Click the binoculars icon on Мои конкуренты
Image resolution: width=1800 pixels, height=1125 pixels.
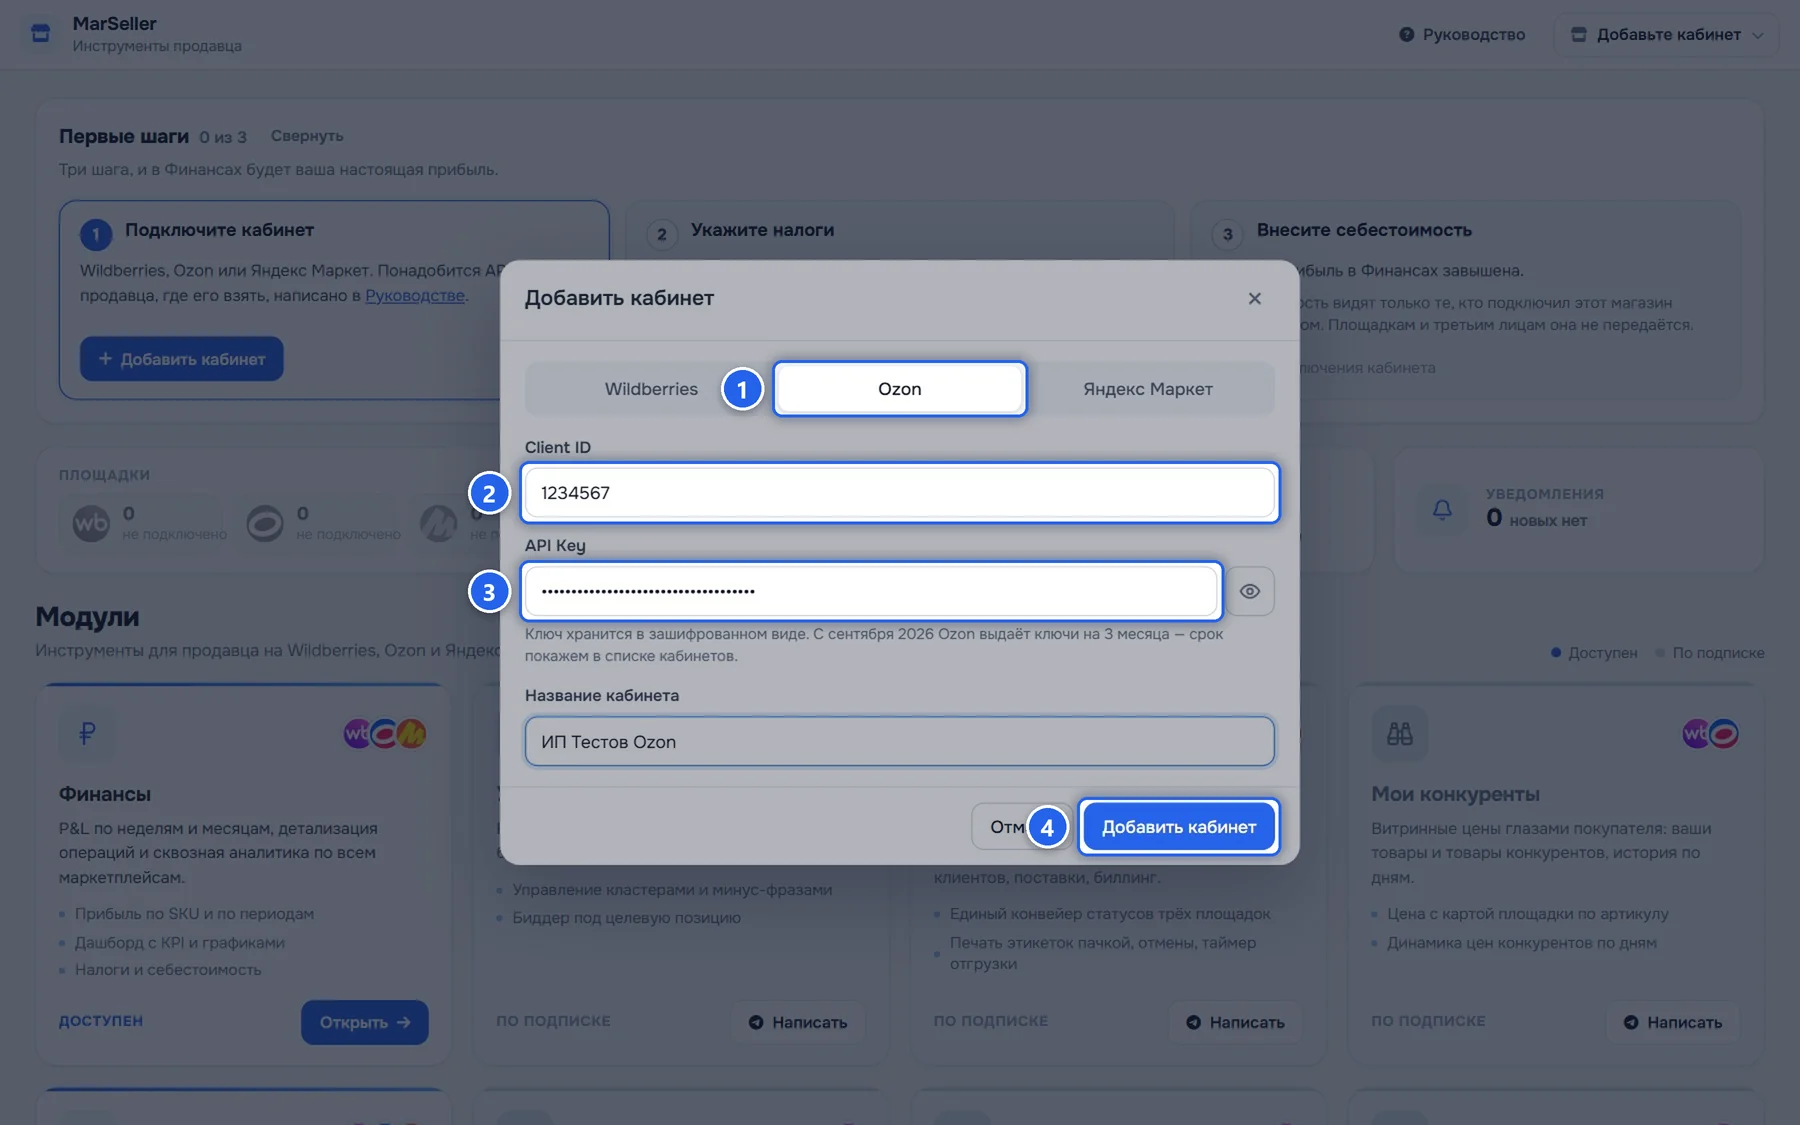[1399, 734]
